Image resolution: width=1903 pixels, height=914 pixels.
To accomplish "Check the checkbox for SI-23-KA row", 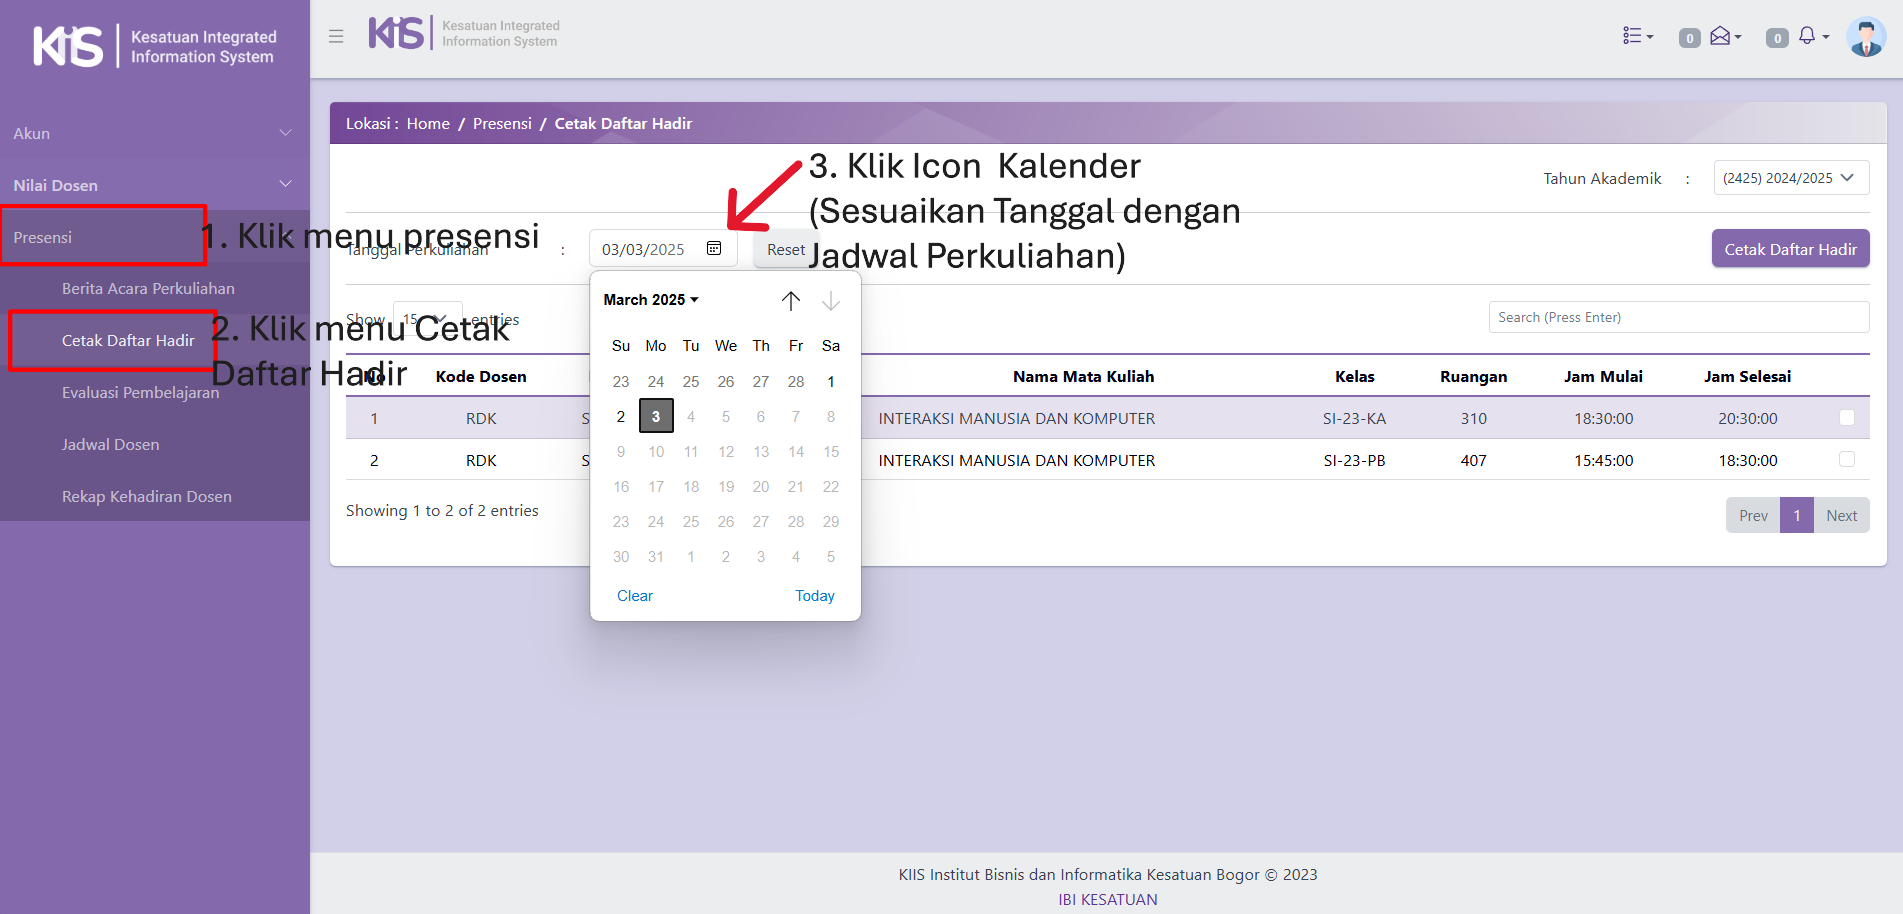I will point(1847,418).
